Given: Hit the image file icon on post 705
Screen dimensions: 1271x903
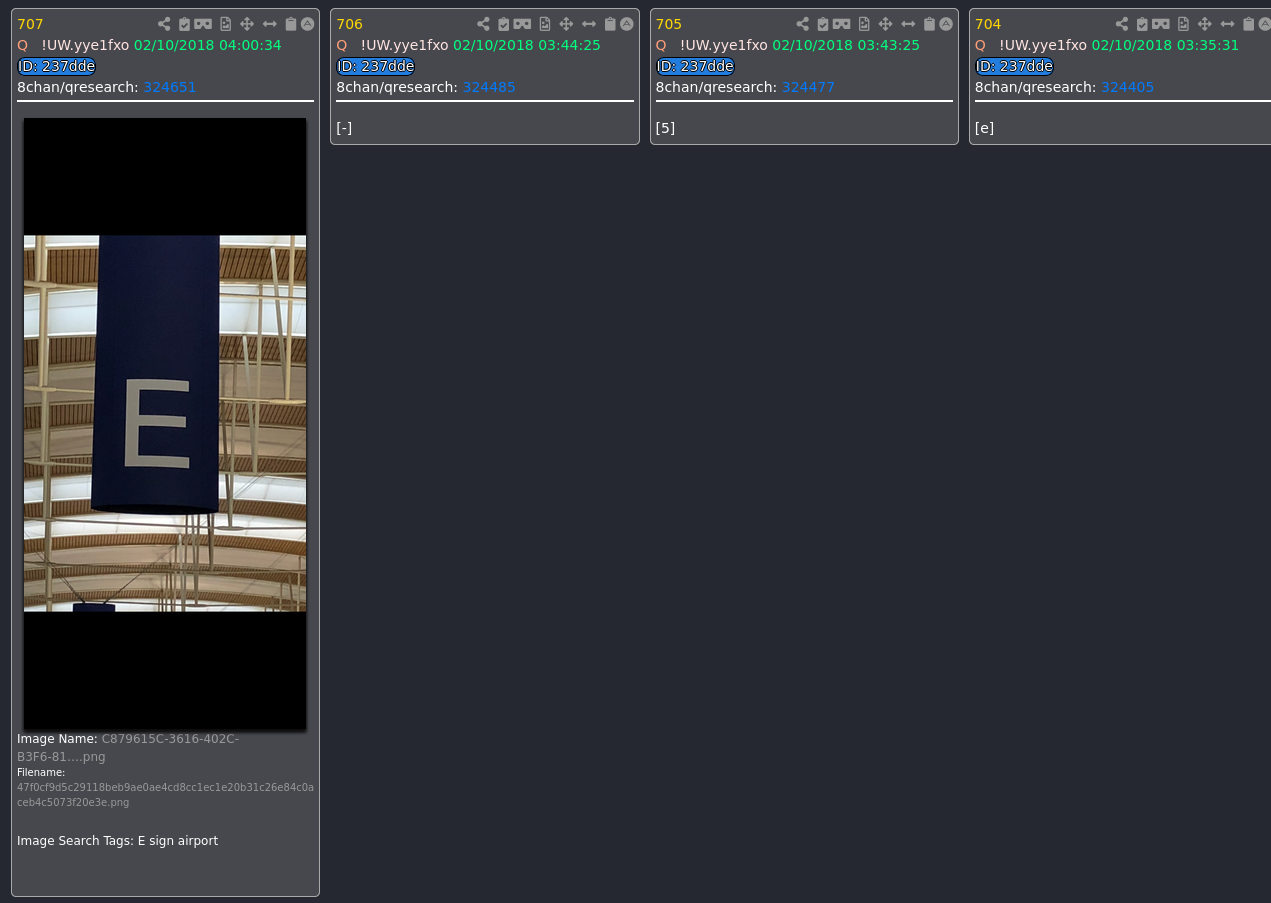Looking at the screenshot, I should pos(863,24).
